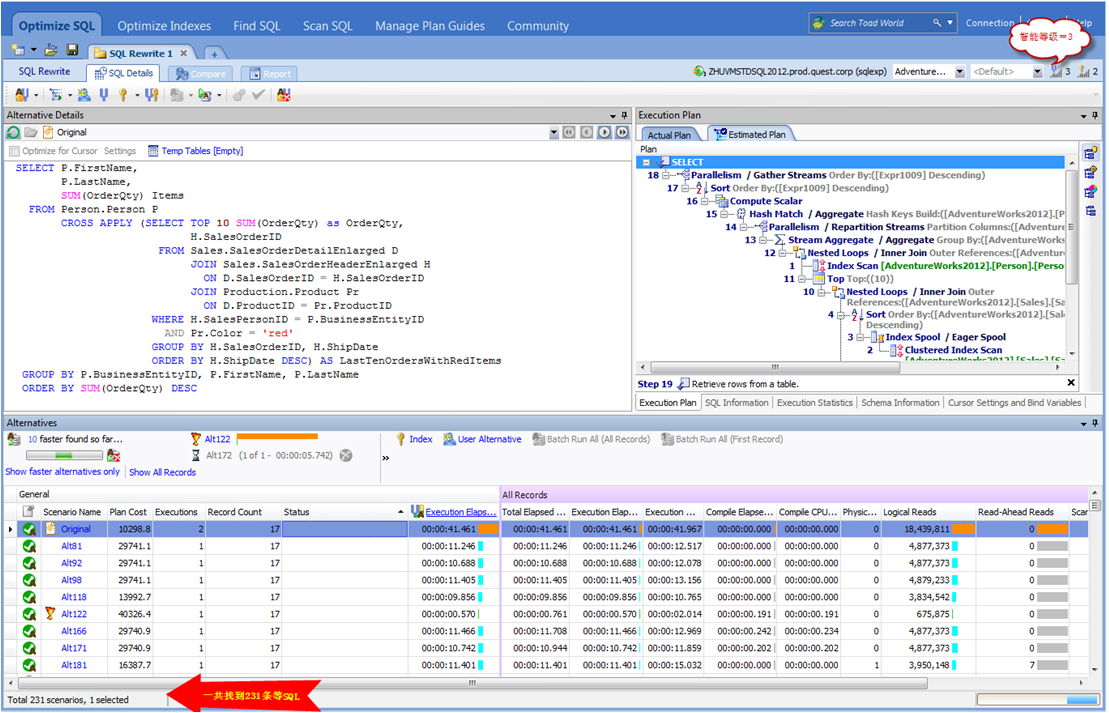
Task: Click the Show All Records link
Action: click(163, 473)
